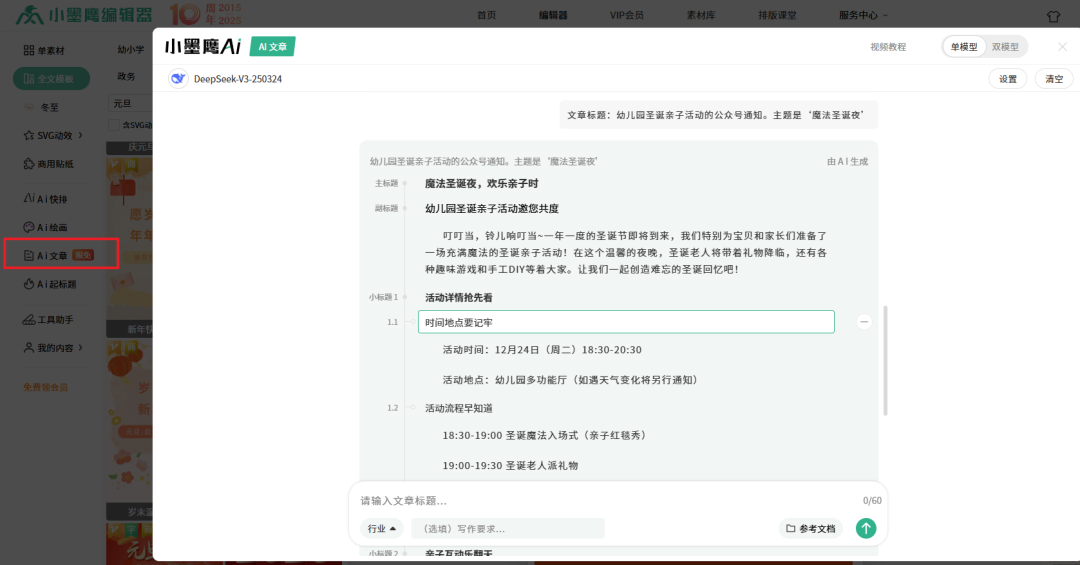Screen dimensions: 1080x565
Task: Open 工具助手 in the sidebar
Action: [48, 320]
